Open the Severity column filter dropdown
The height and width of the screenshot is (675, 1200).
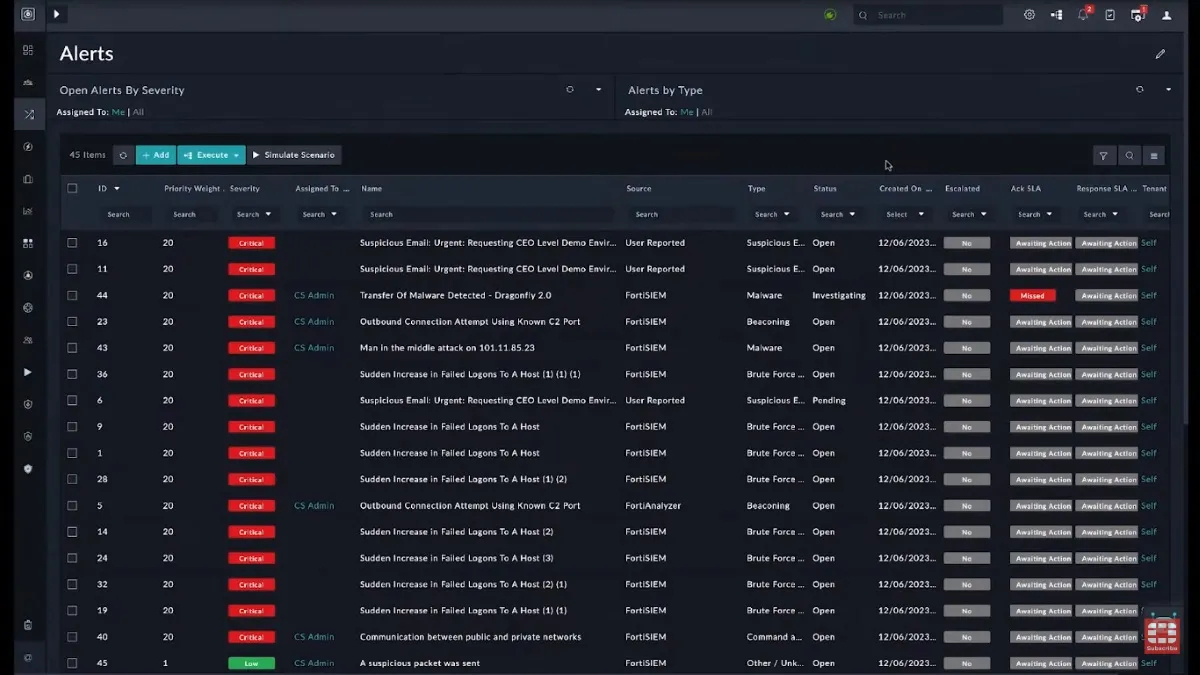pos(254,214)
